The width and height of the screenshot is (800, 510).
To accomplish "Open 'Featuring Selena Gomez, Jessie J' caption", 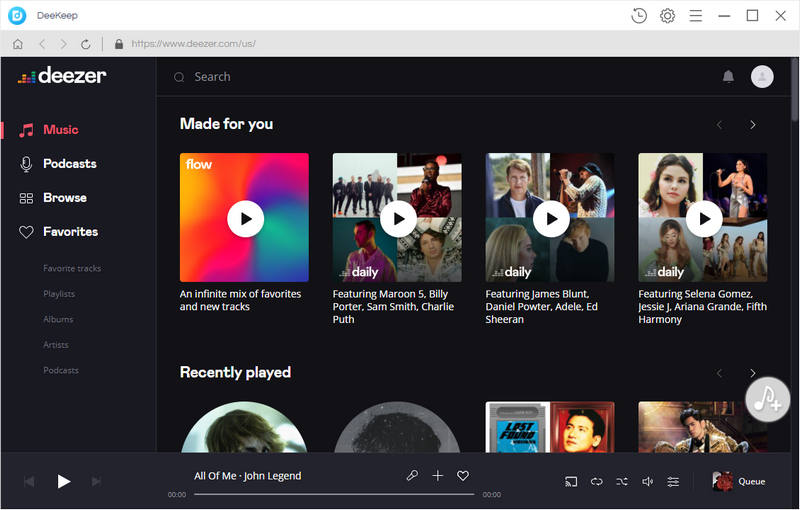I will pyautogui.click(x=703, y=307).
